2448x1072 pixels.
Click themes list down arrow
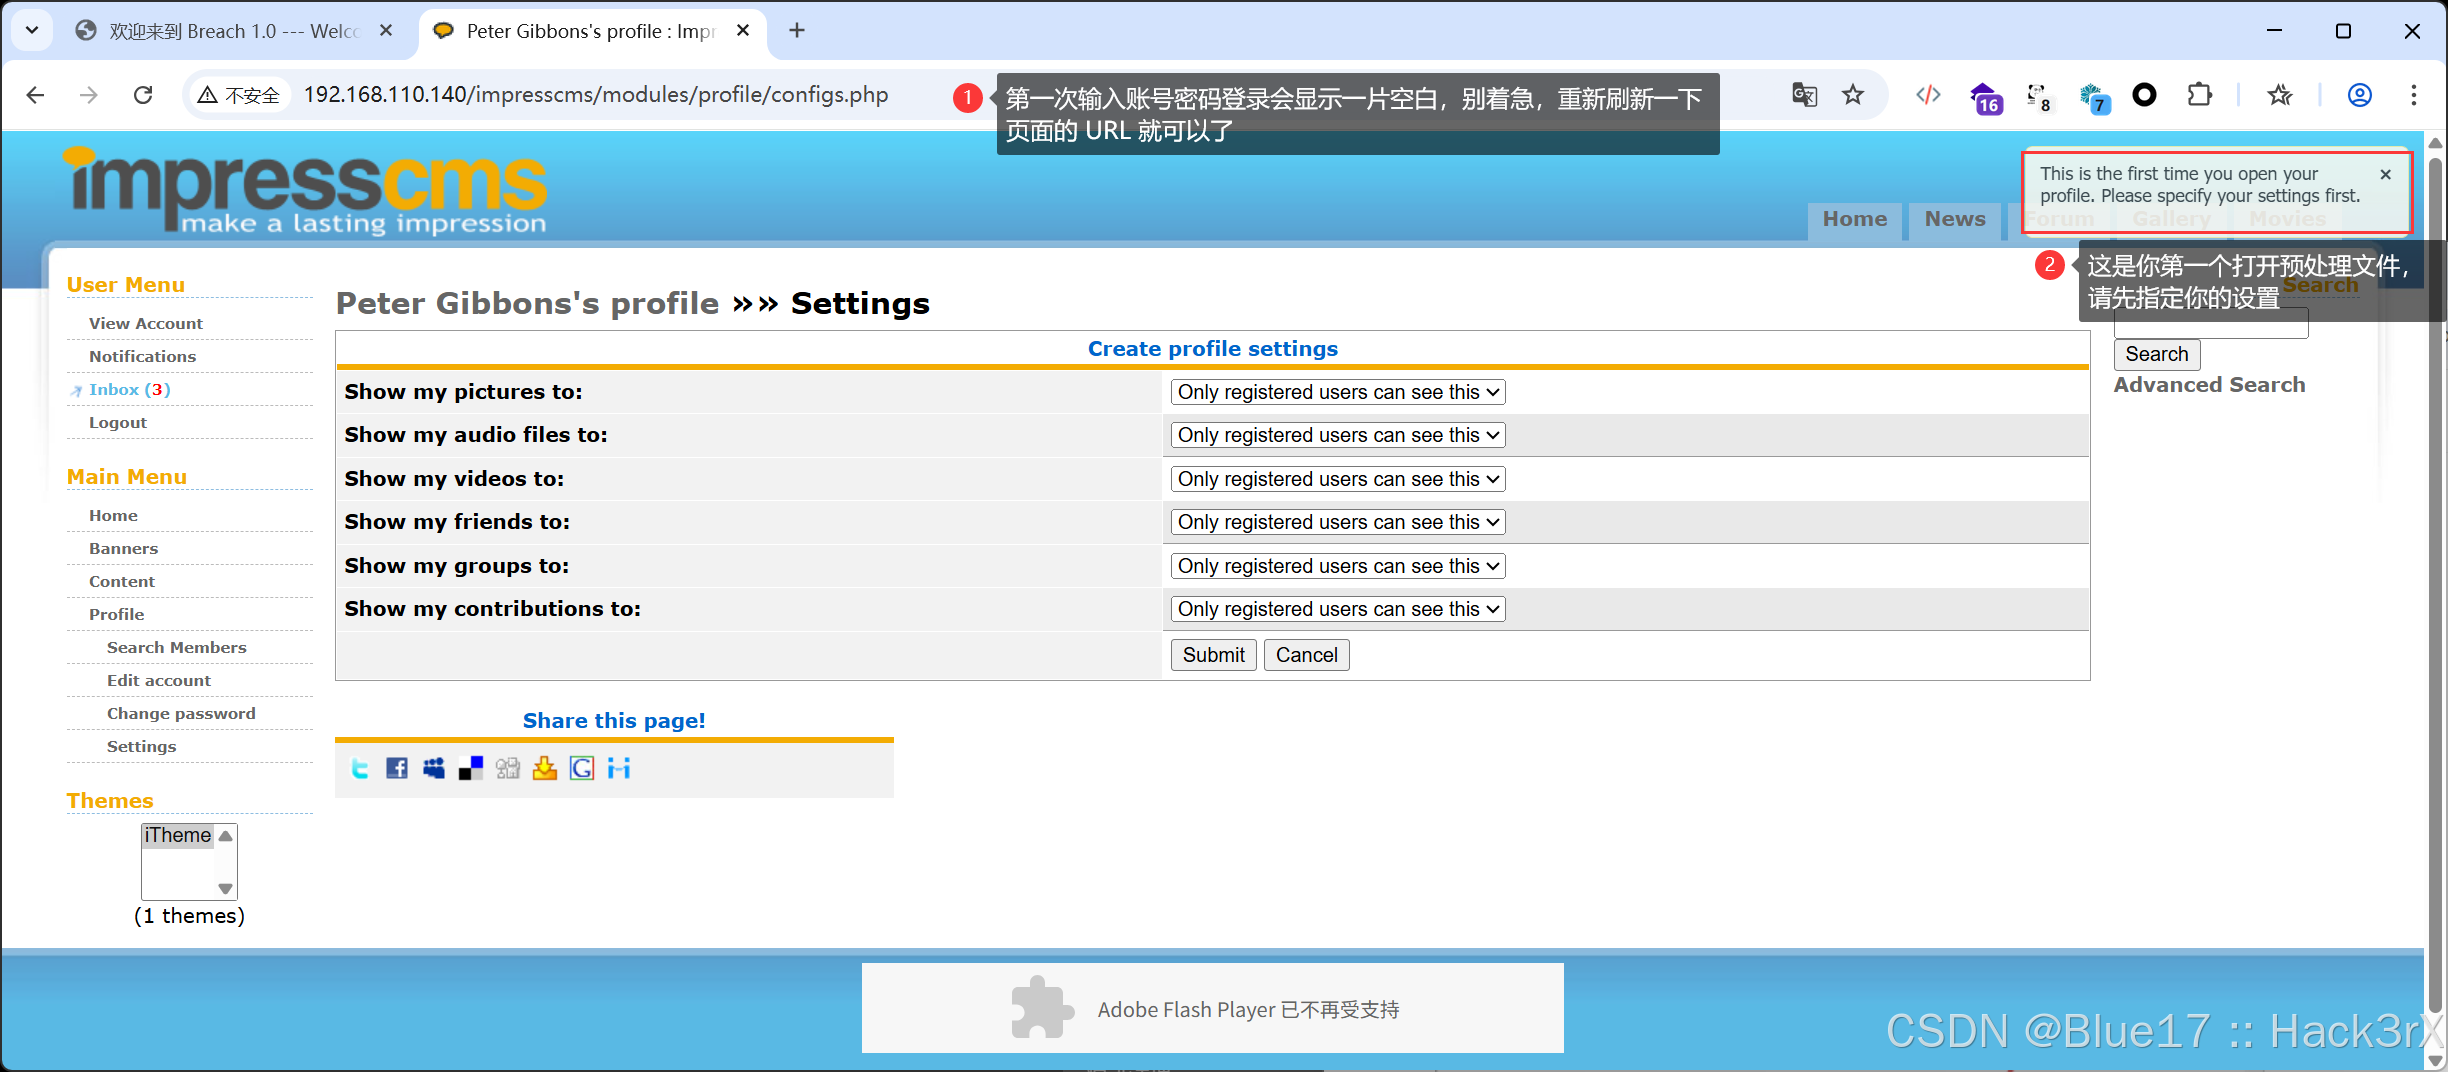tap(226, 888)
